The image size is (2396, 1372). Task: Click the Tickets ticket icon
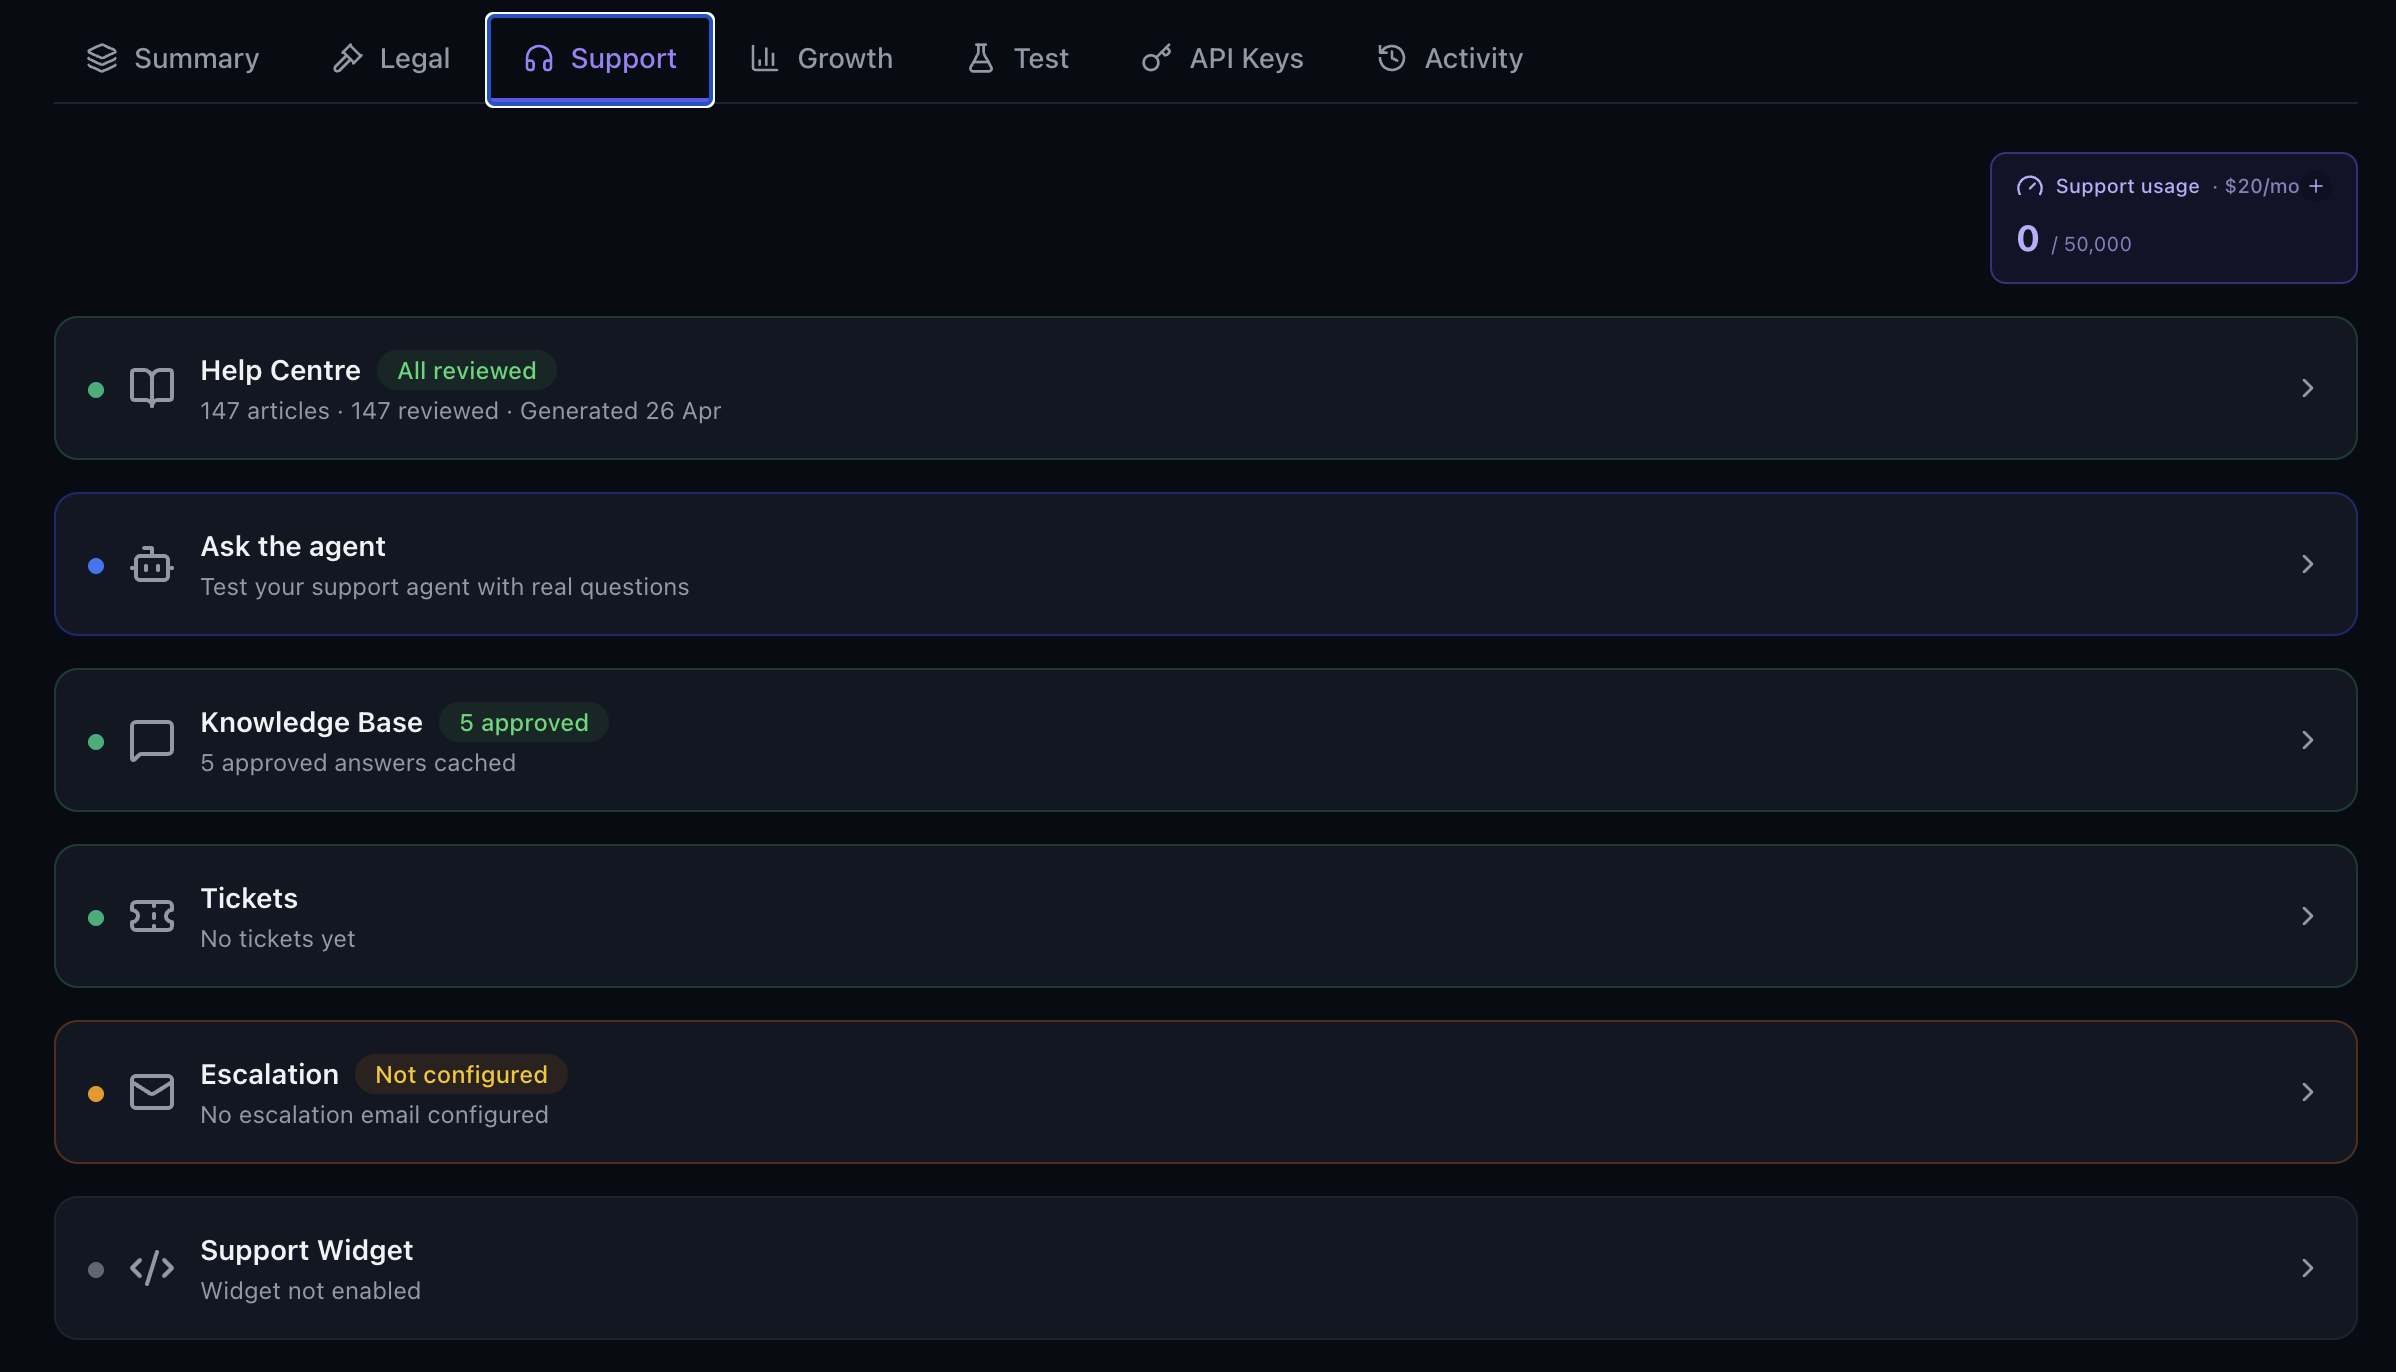152,916
